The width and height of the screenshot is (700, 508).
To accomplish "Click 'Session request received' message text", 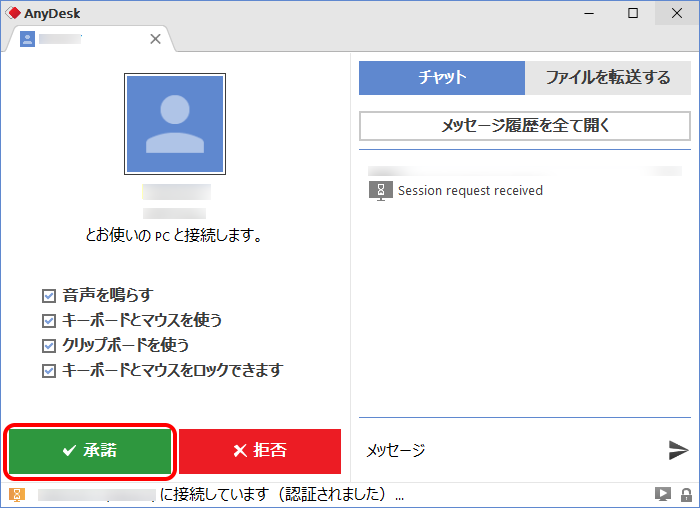I will click(x=470, y=191).
